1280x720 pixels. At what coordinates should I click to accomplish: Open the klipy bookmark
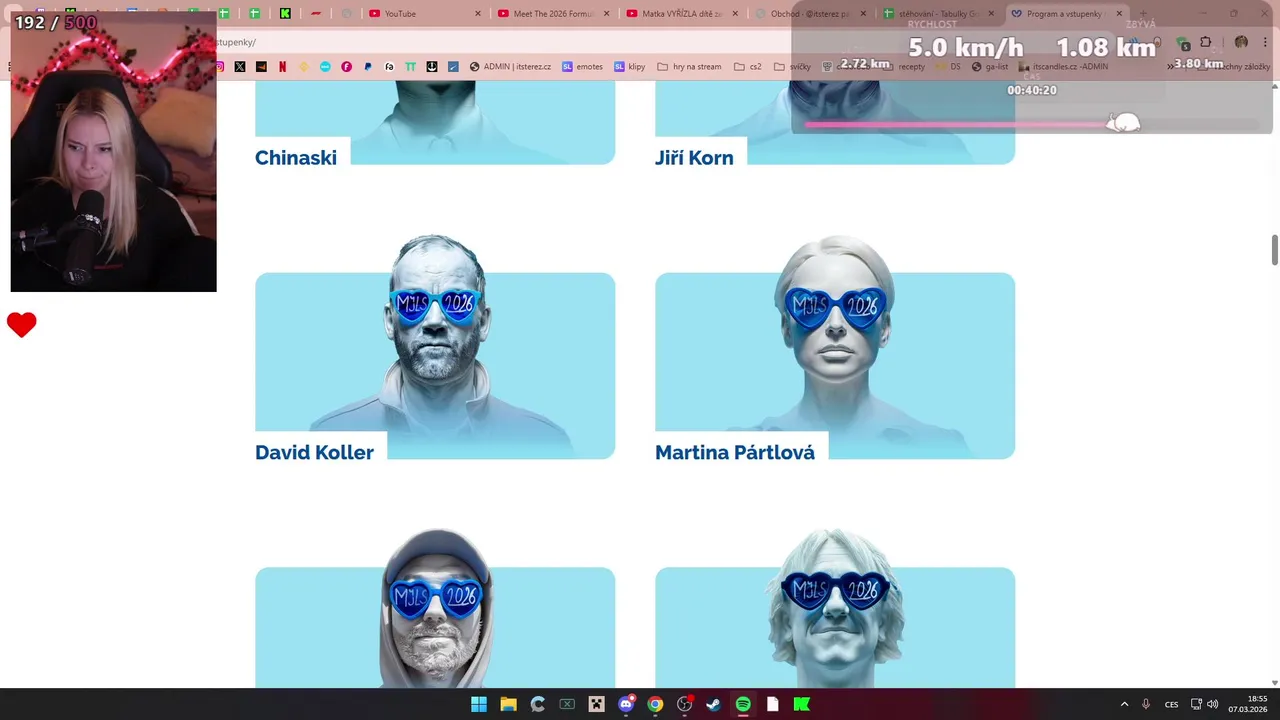630,67
